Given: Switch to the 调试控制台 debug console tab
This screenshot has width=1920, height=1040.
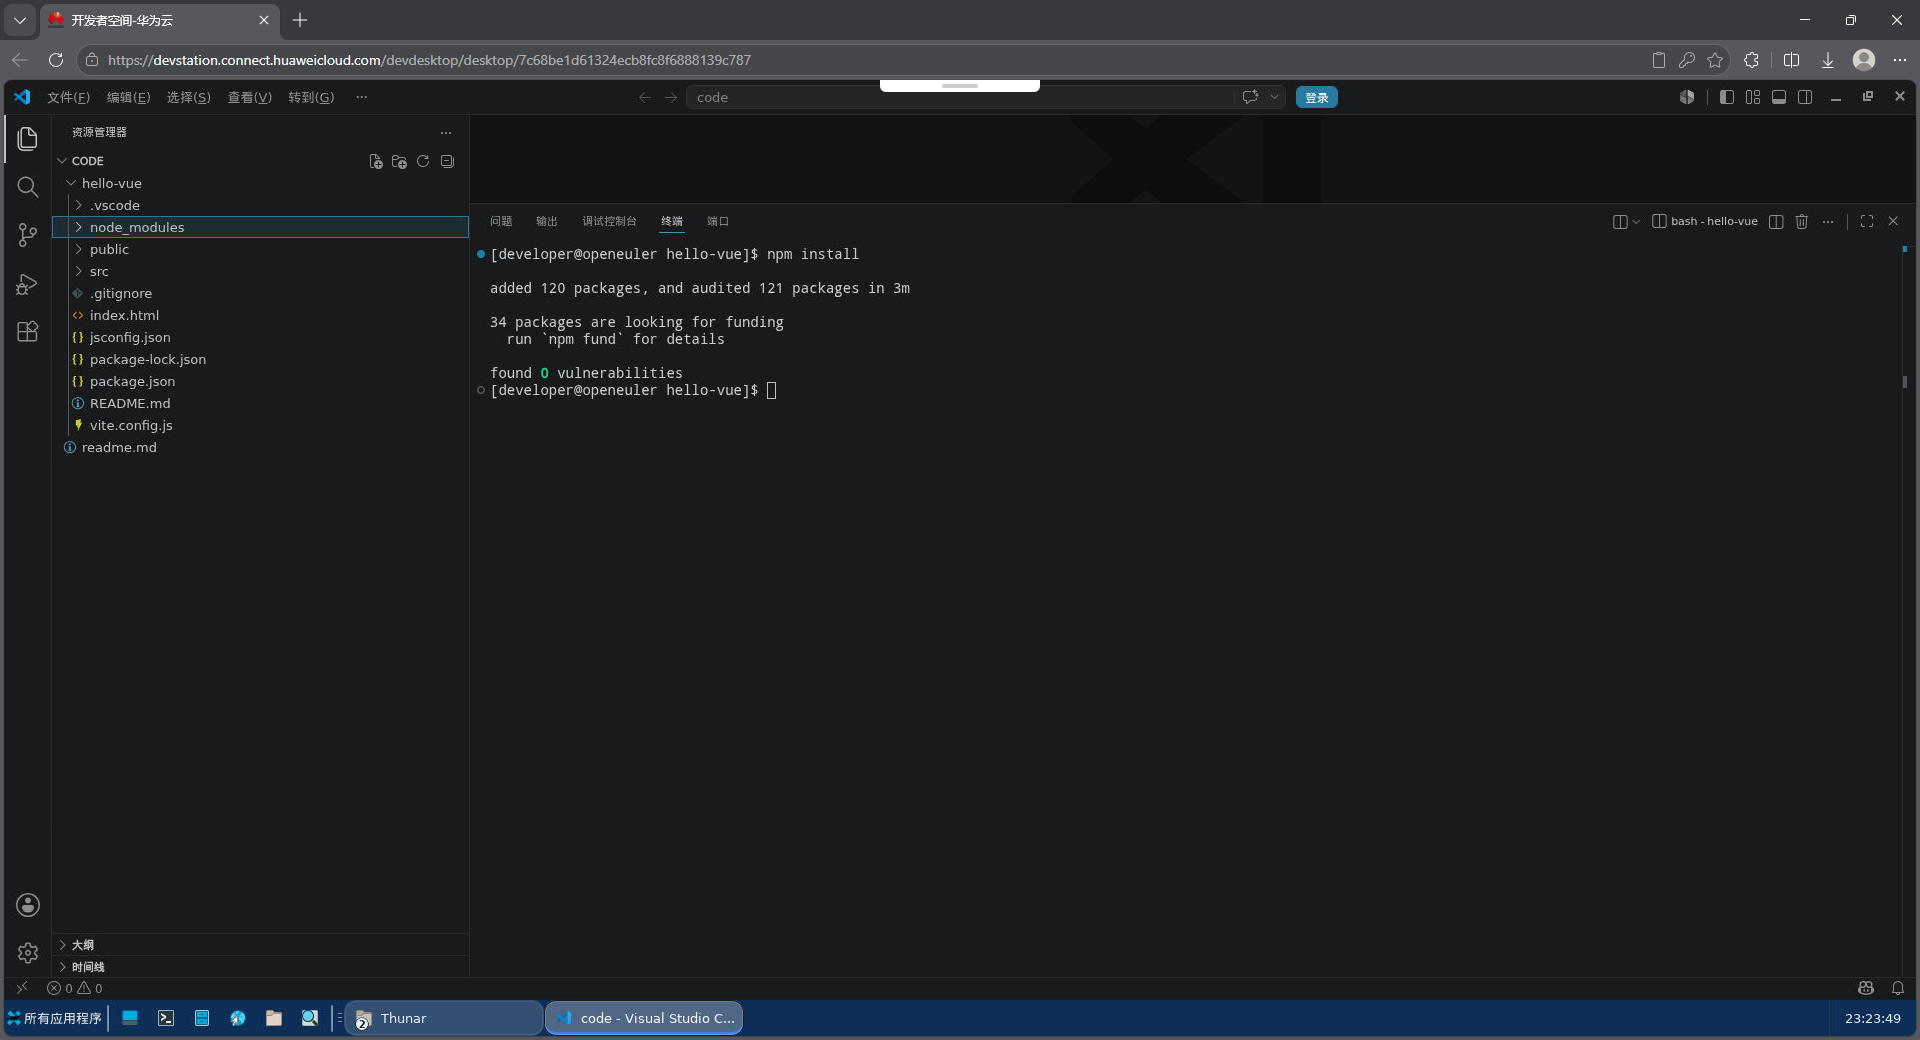Looking at the screenshot, I should point(609,221).
